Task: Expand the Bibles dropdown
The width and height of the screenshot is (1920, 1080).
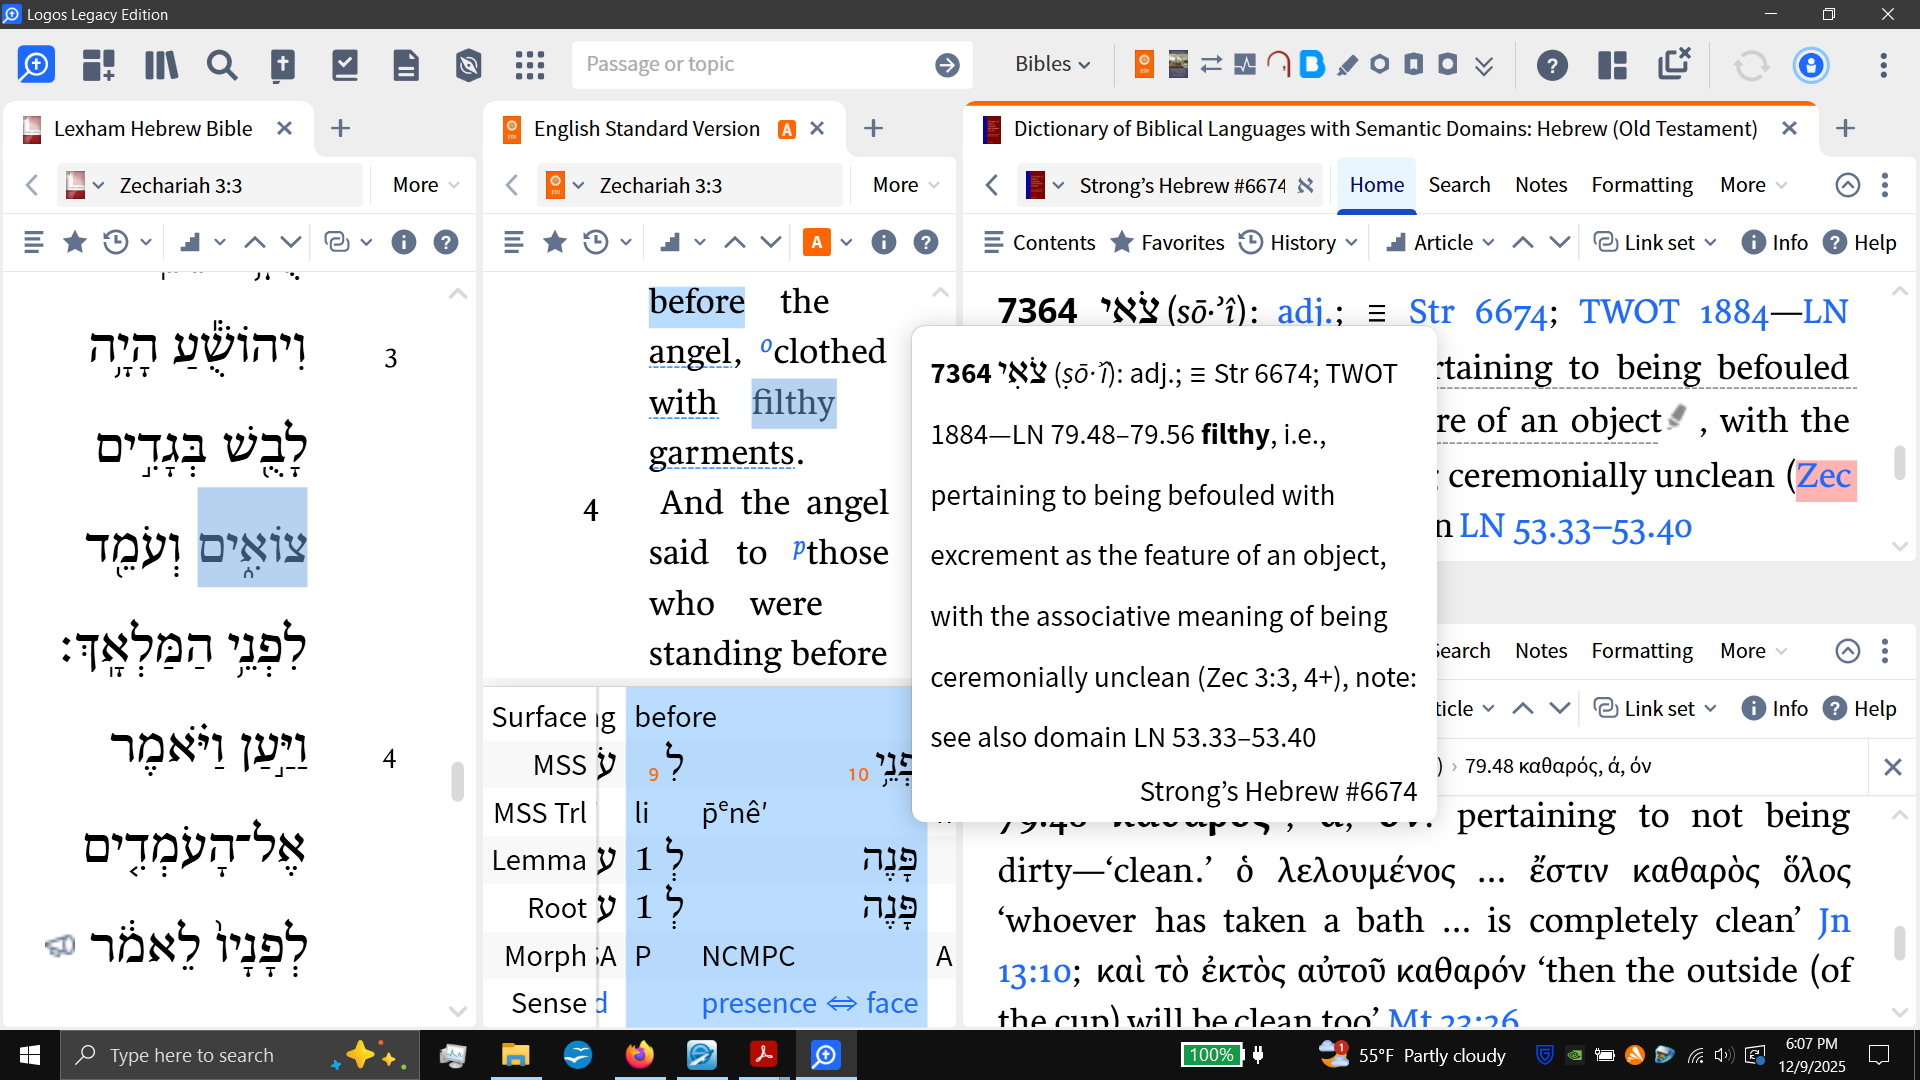Action: (1052, 64)
